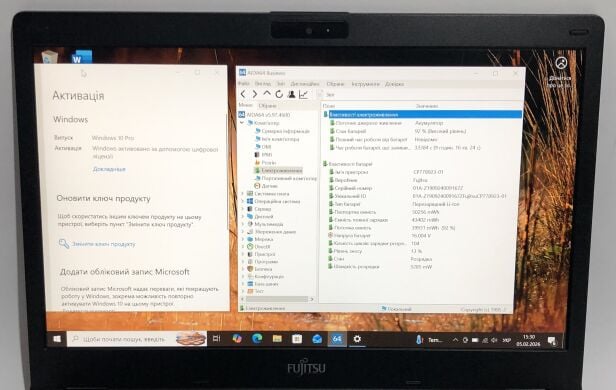Expand the Сервер tree node

pyautogui.click(x=242, y=209)
